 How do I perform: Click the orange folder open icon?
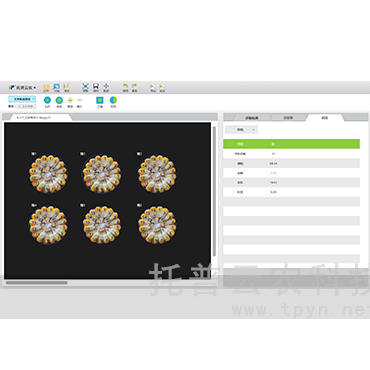[x=46, y=87]
